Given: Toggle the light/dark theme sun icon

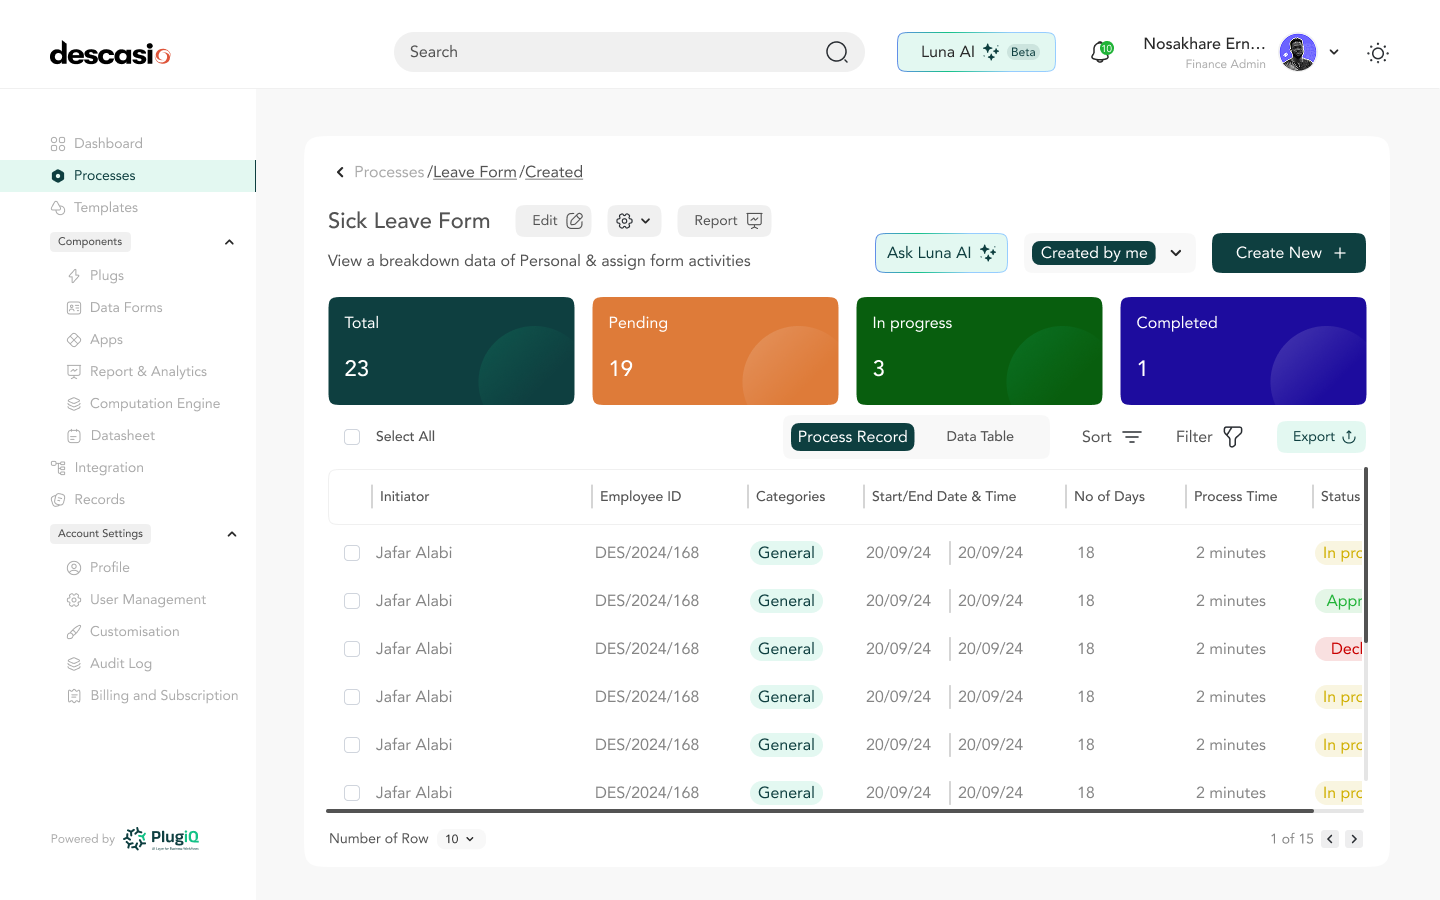Looking at the screenshot, I should [x=1377, y=53].
